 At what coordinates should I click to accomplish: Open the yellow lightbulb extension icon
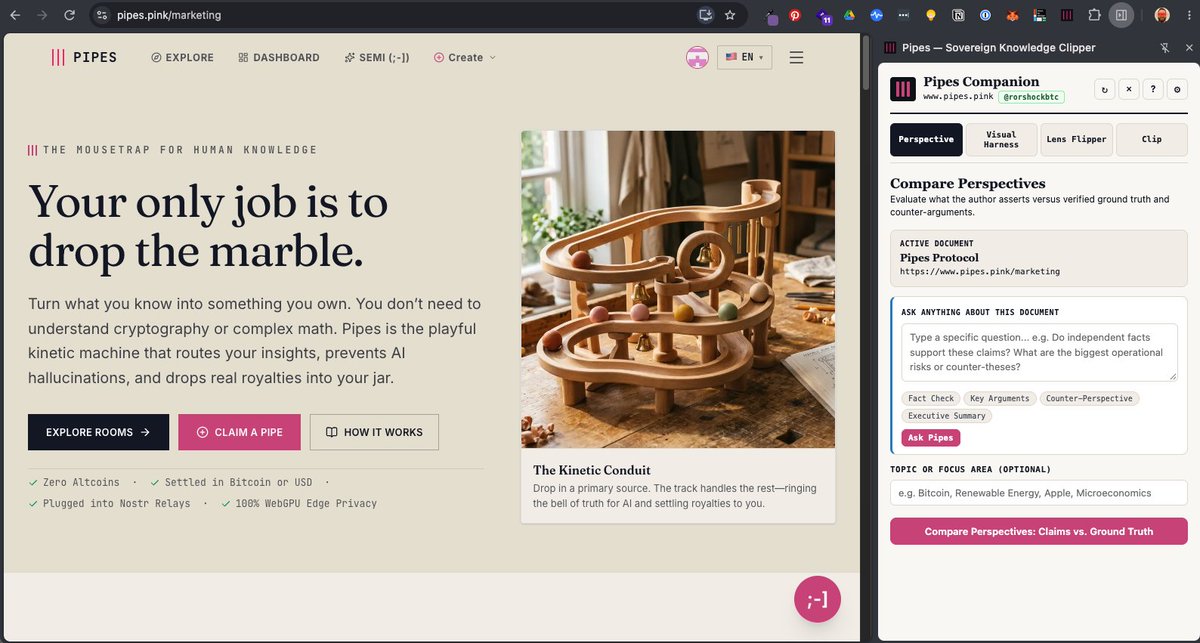[x=931, y=15]
